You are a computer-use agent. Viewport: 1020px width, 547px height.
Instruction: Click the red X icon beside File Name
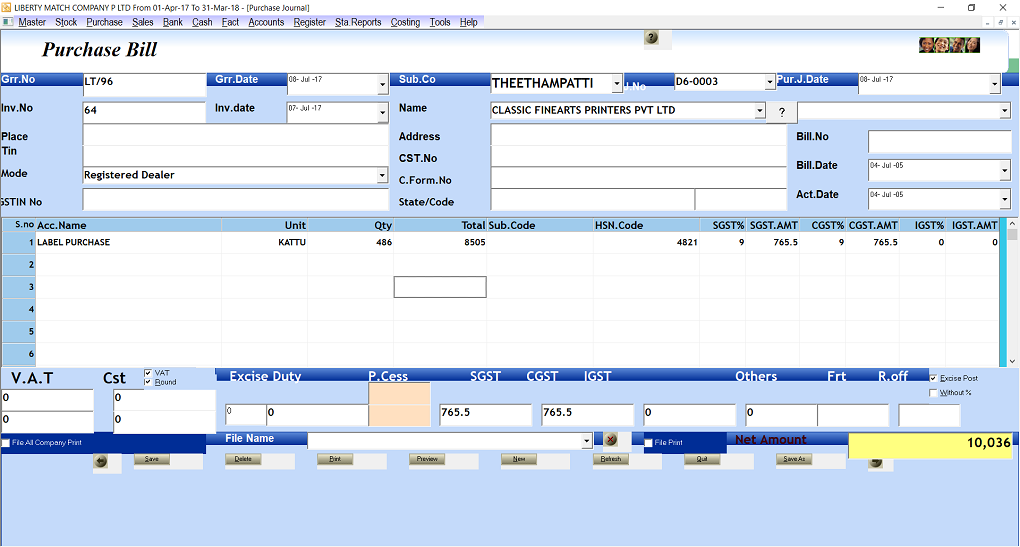pos(611,440)
